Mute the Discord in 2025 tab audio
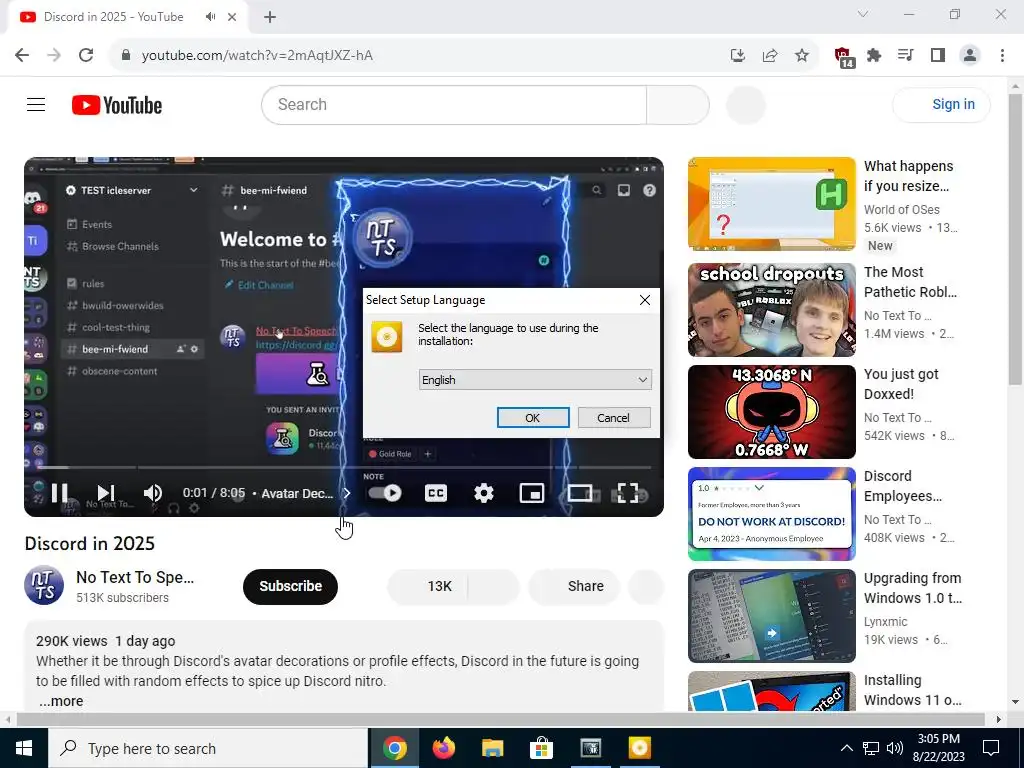 click(x=210, y=17)
